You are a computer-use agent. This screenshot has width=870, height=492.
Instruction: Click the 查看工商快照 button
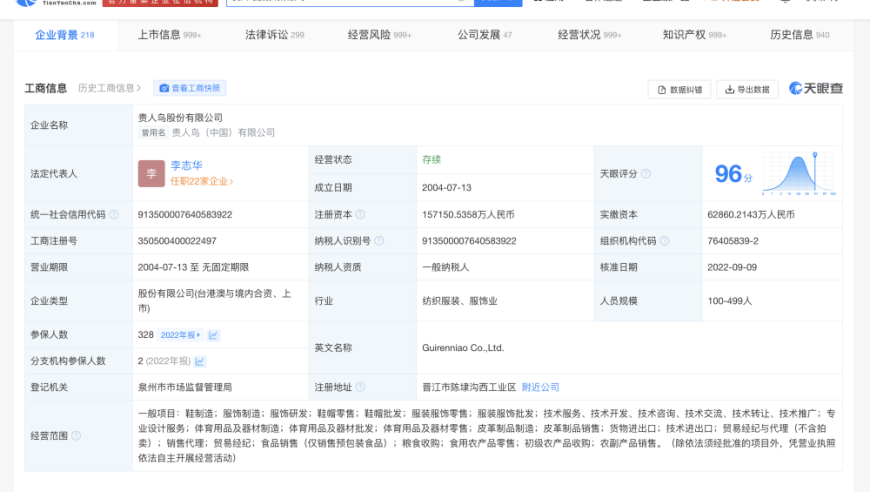[190, 88]
